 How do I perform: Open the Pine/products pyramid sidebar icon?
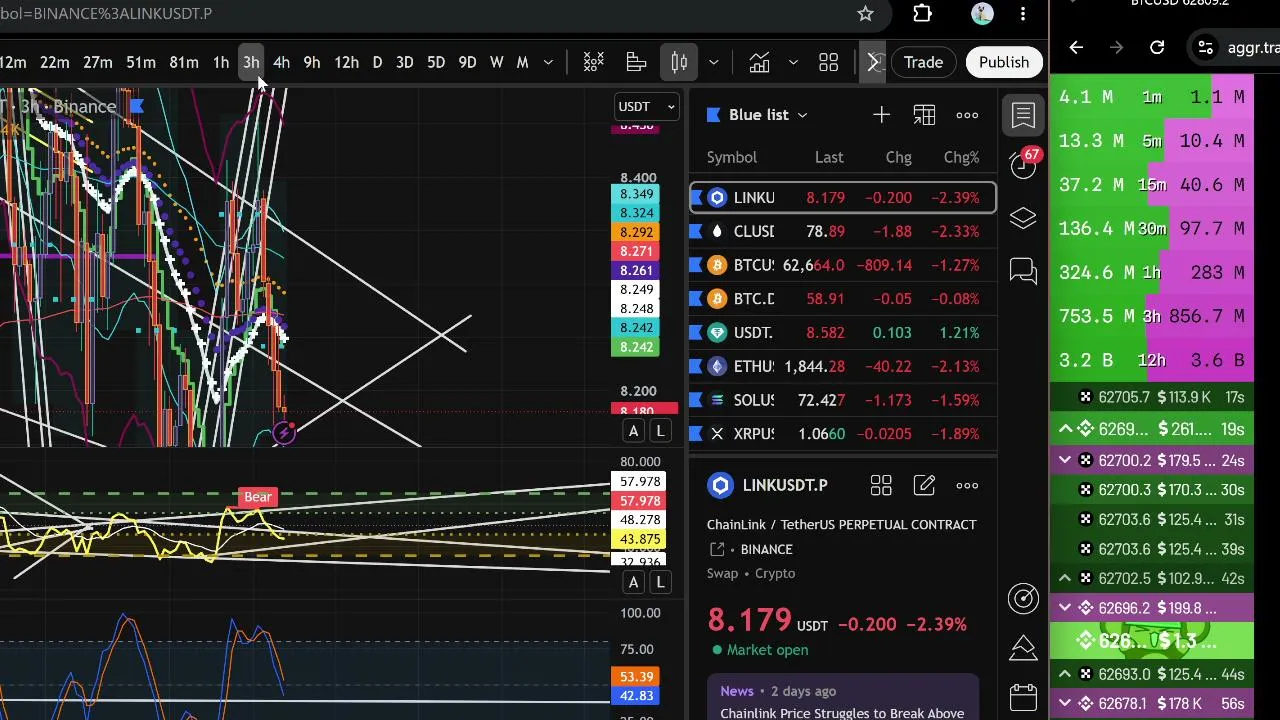[1023, 647]
